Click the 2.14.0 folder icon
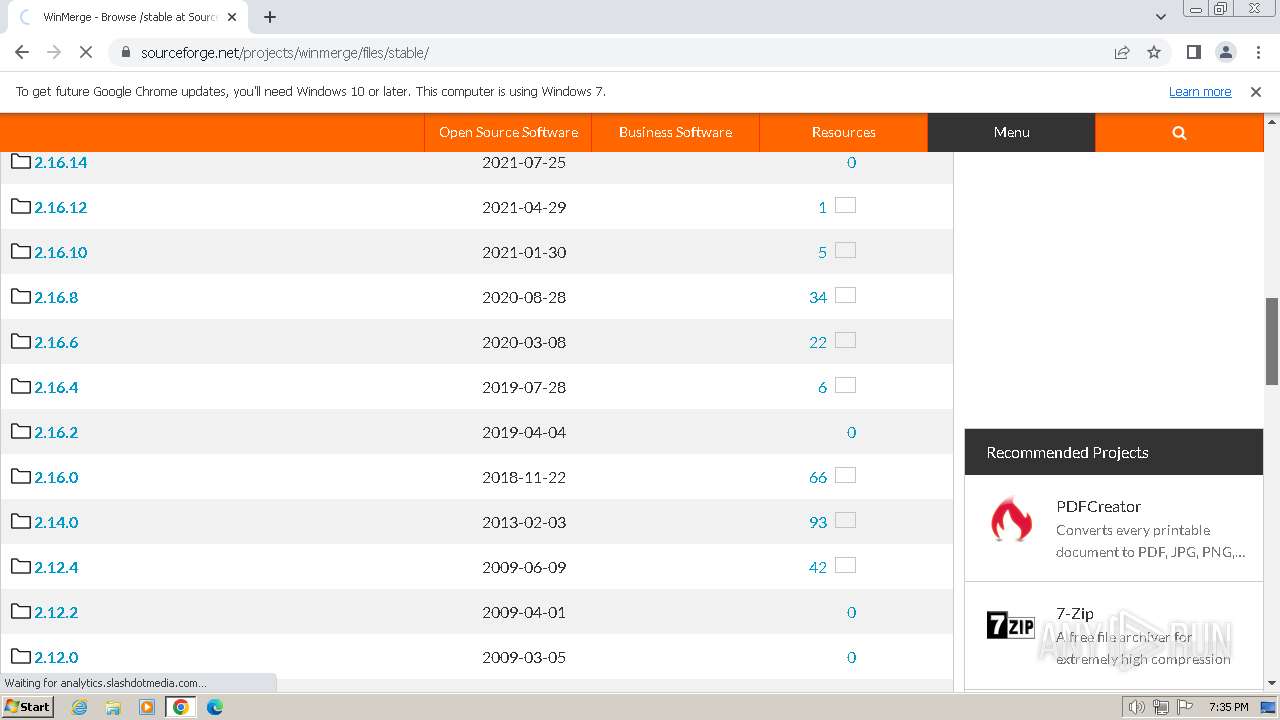This screenshot has width=1280, height=720. pos(21,521)
